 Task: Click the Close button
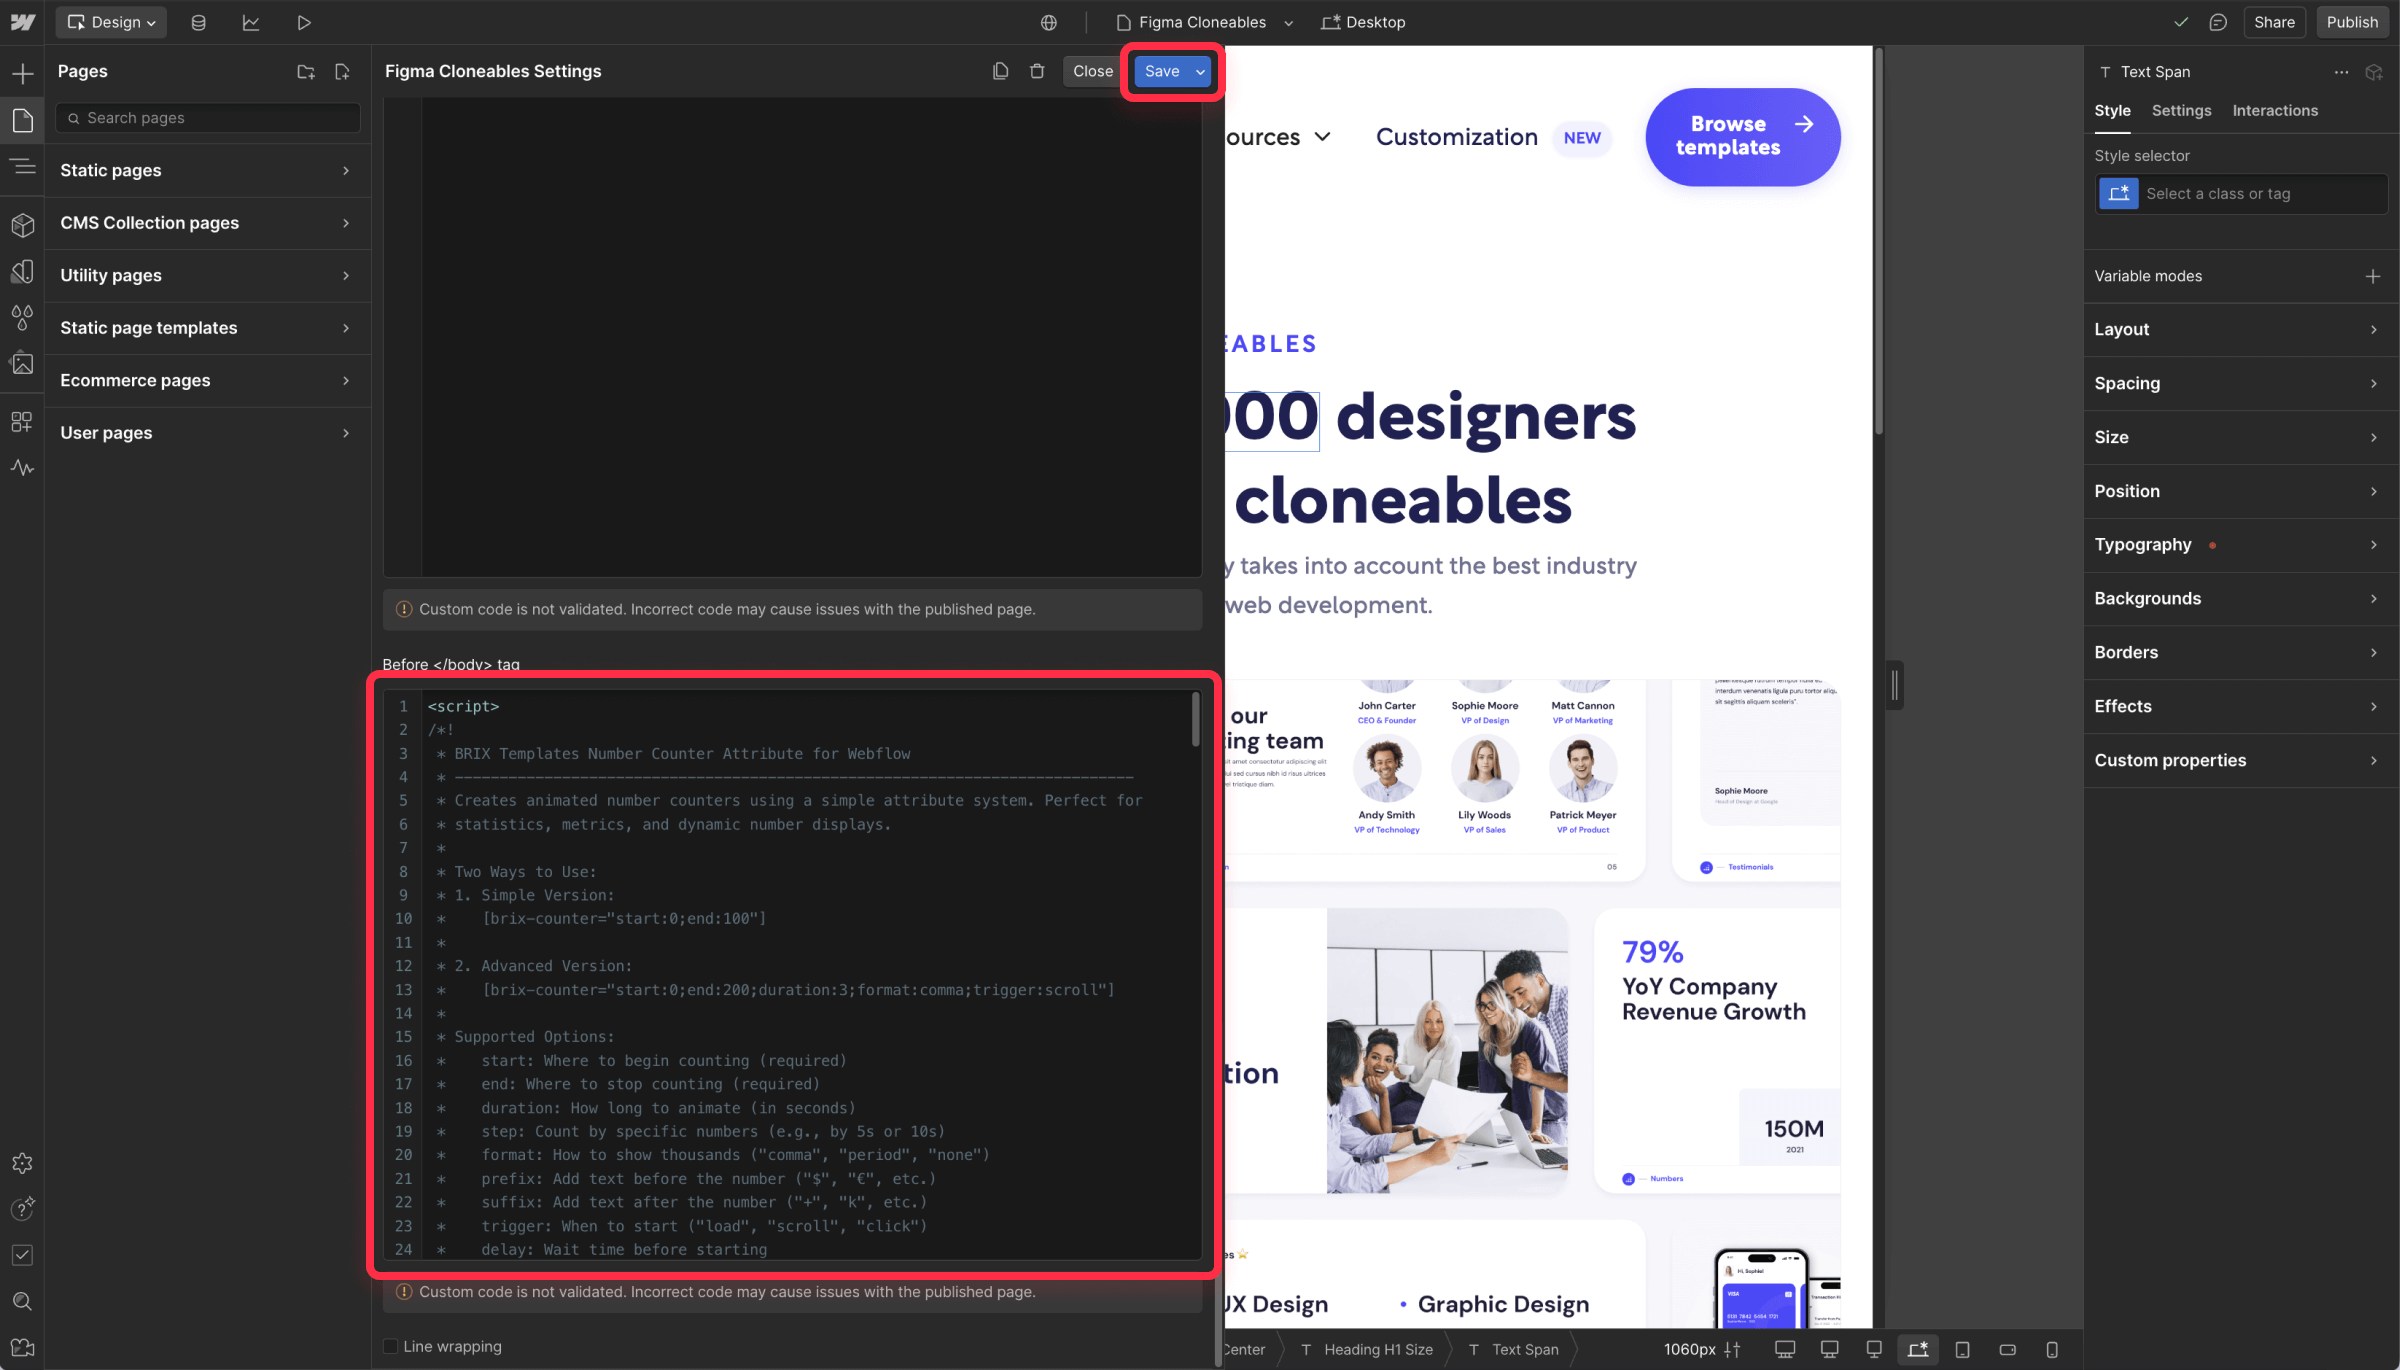(x=1092, y=71)
